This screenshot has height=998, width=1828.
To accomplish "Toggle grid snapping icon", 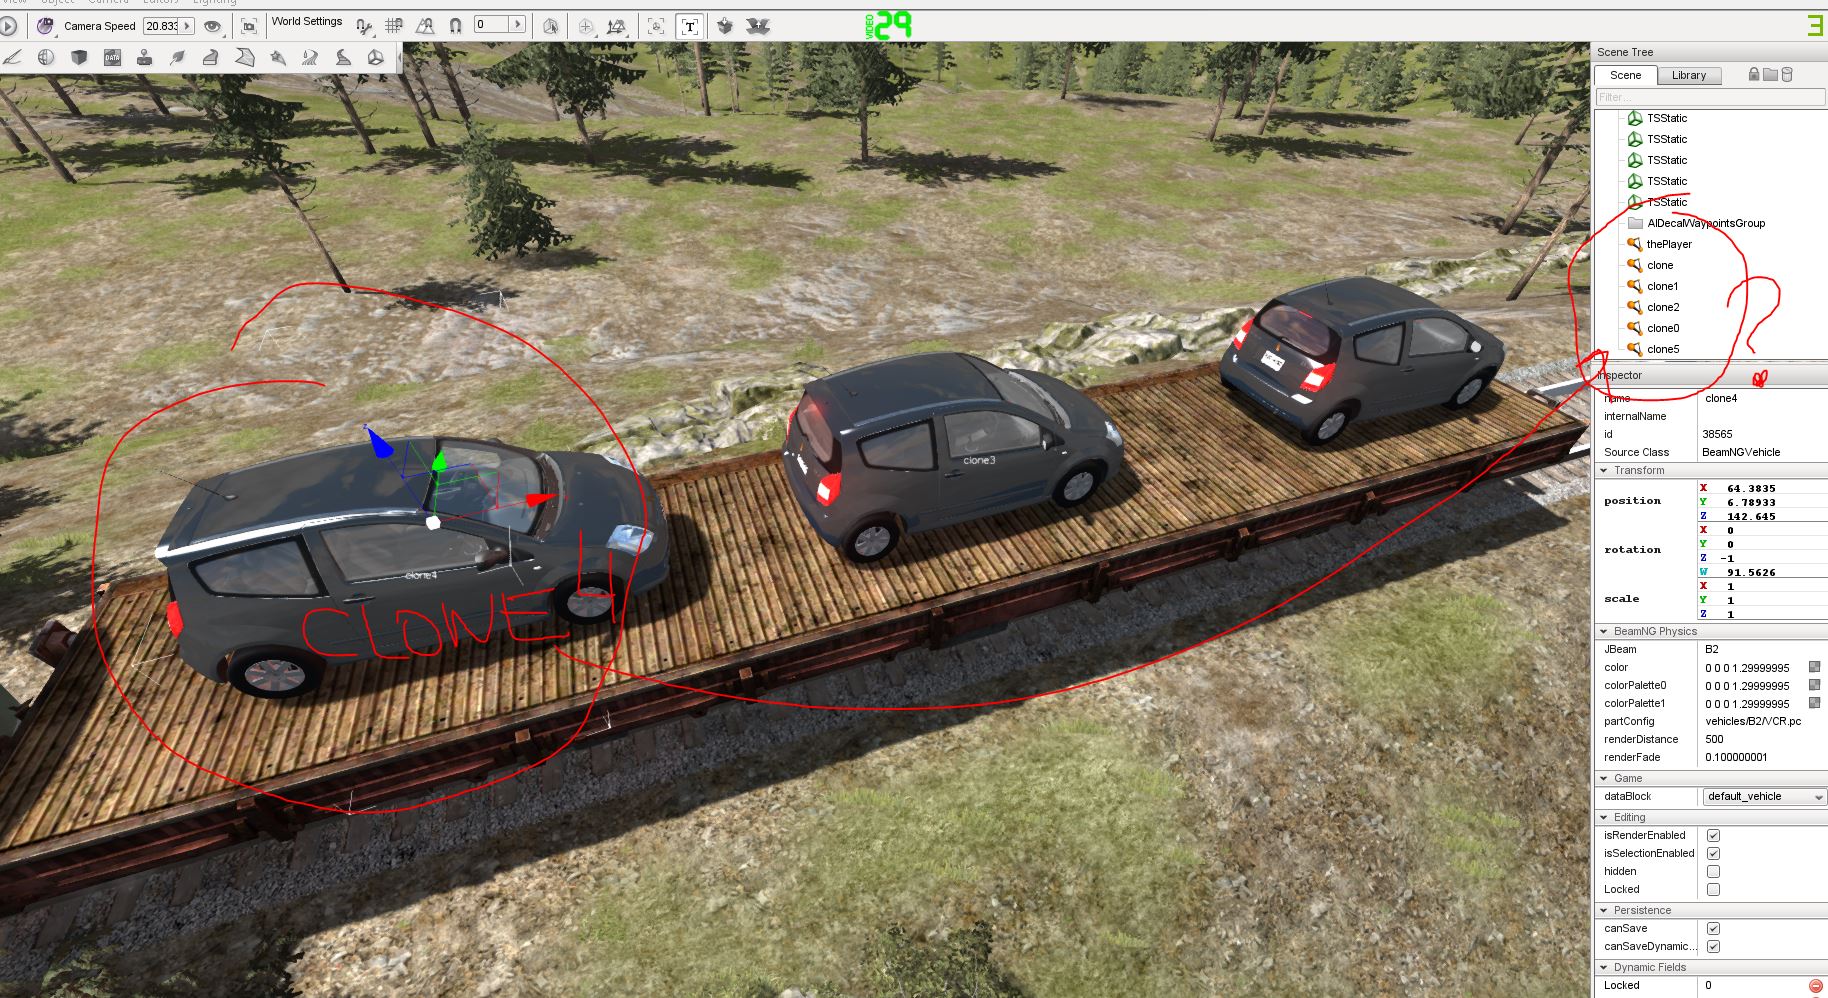I will 394,26.
